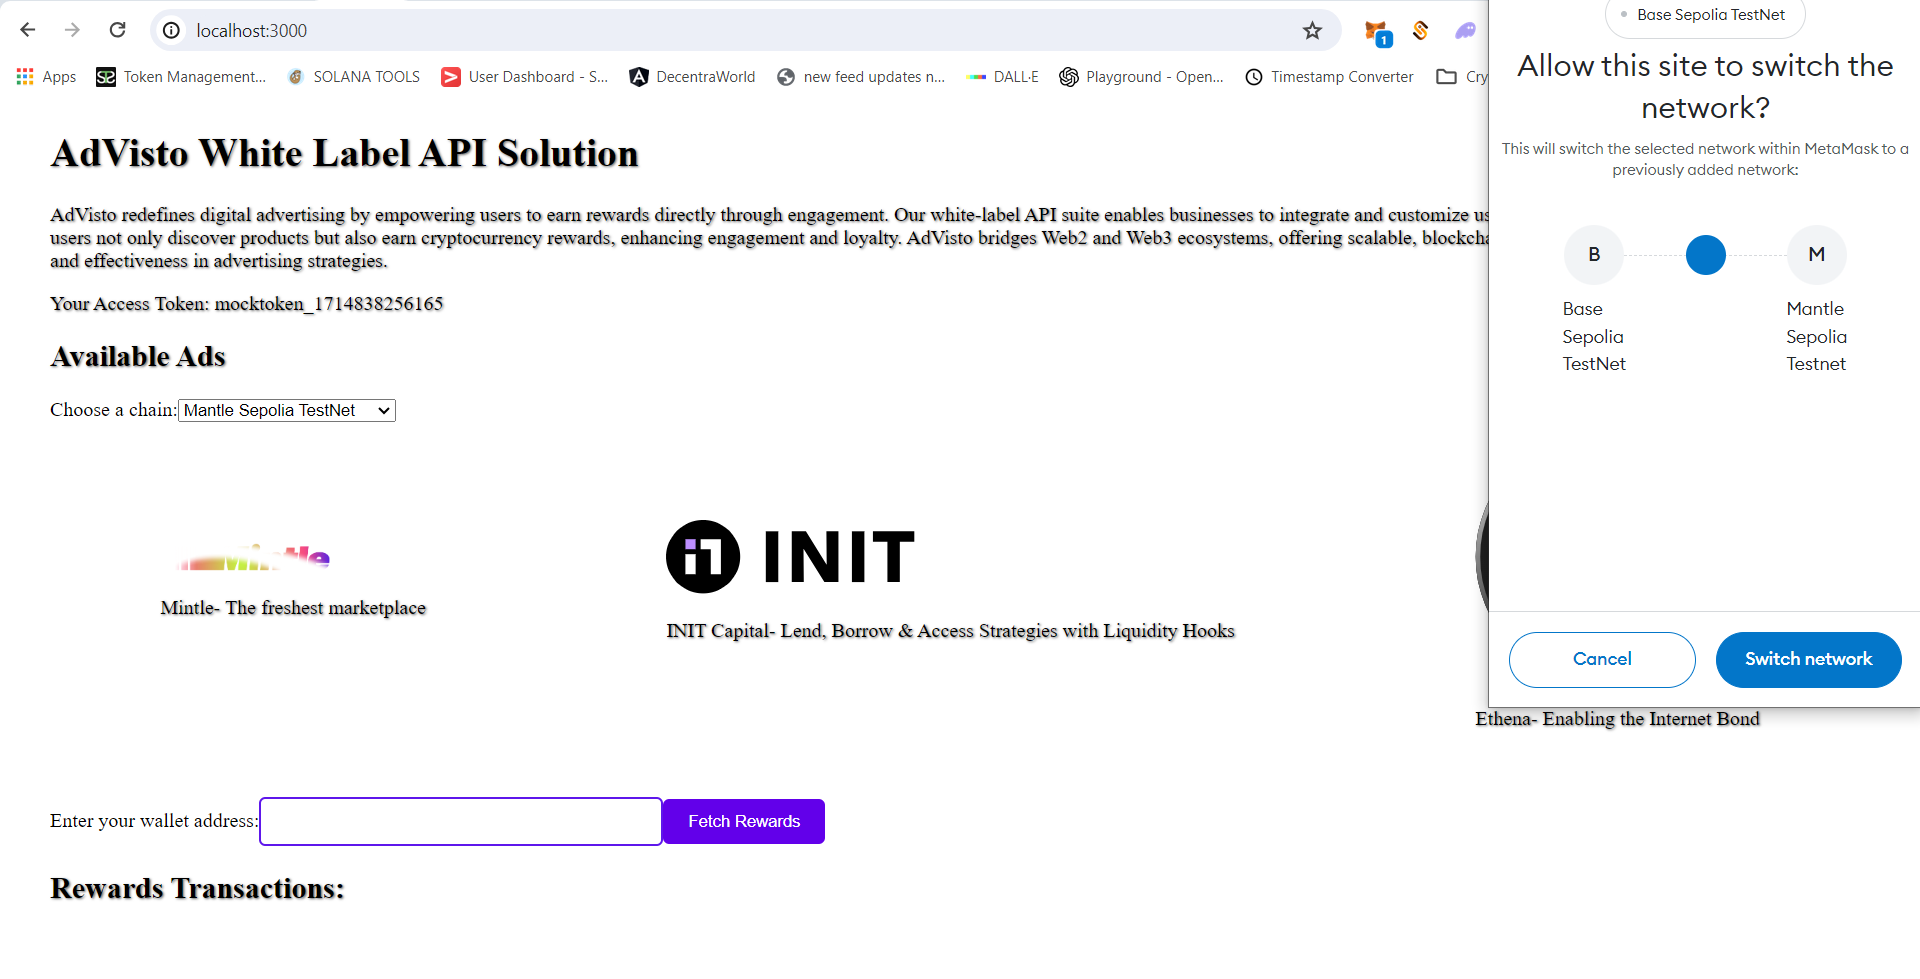1920x979 pixels.
Task: Click Mintle- The freshest marketplace caption
Action: pos(293,608)
